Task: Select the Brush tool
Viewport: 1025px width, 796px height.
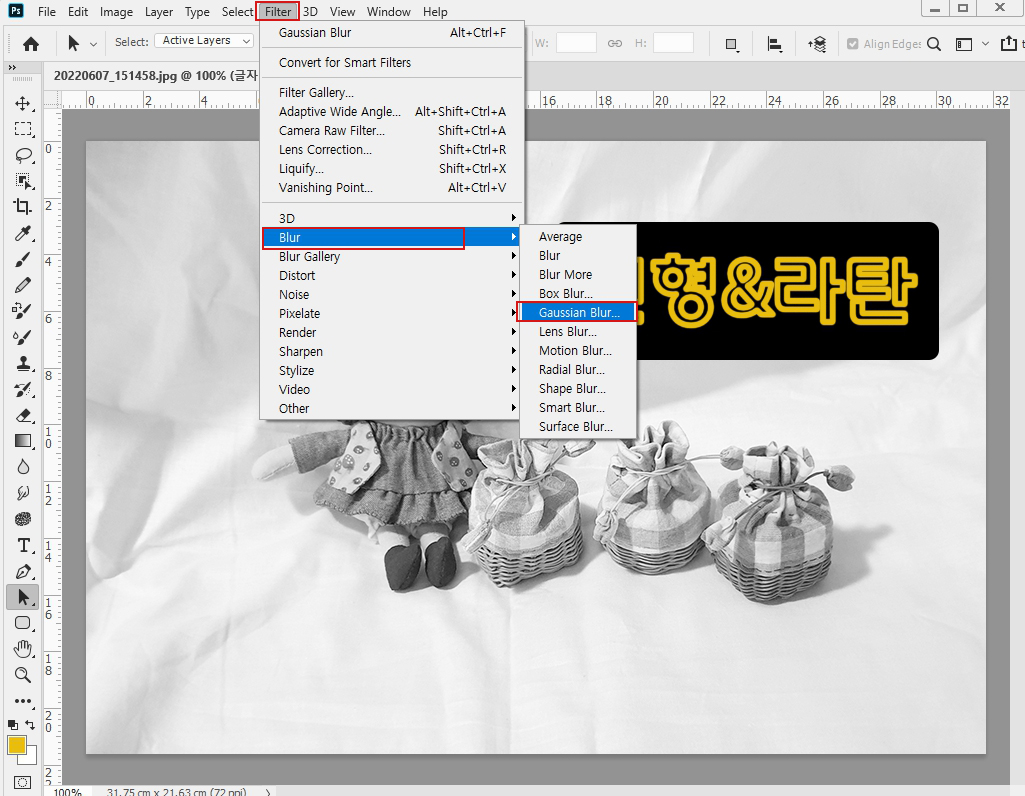Action: pyautogui.click(x=23, y=259)
